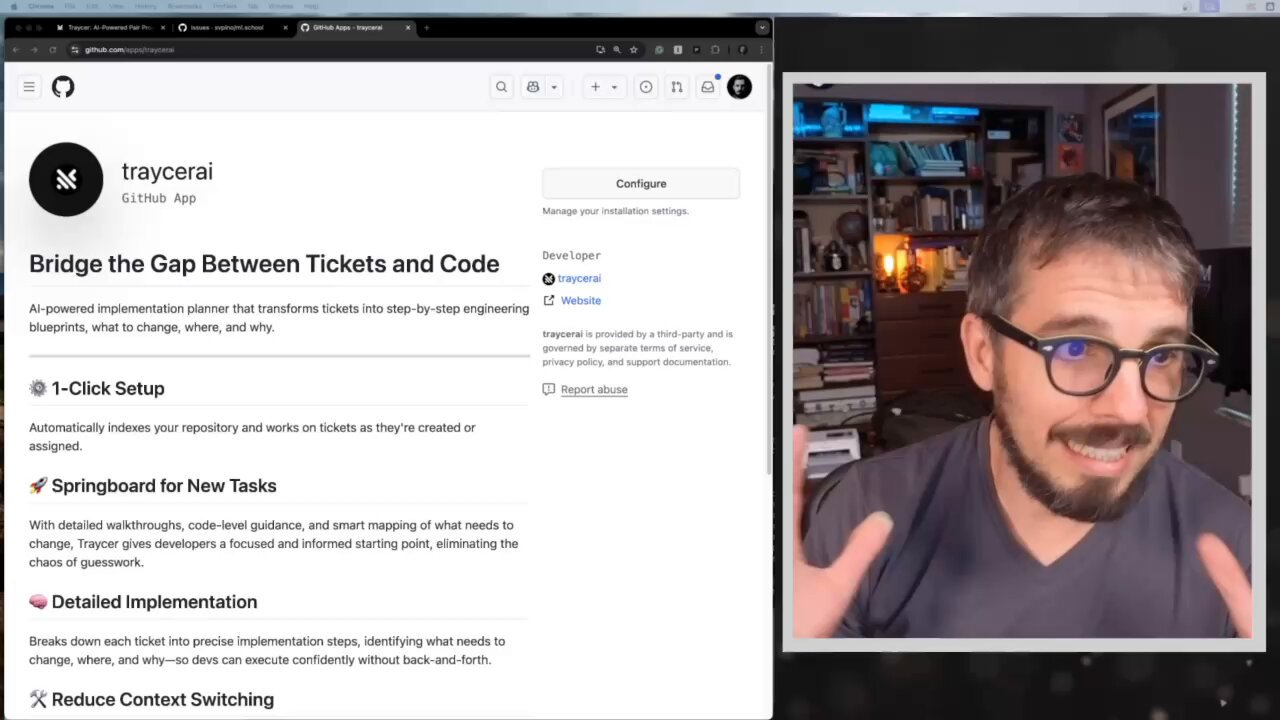The image size is (1280, 720).
Task: Switch to the Issues svpino/ml.school tab
Action: (x=228, y=27)
